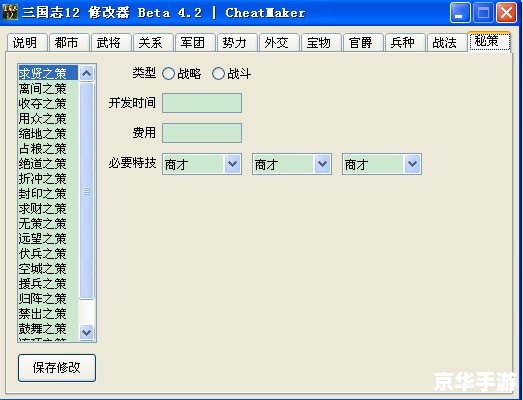Select 折冲之策 in the list
The image size is (523, 400).
48,178
